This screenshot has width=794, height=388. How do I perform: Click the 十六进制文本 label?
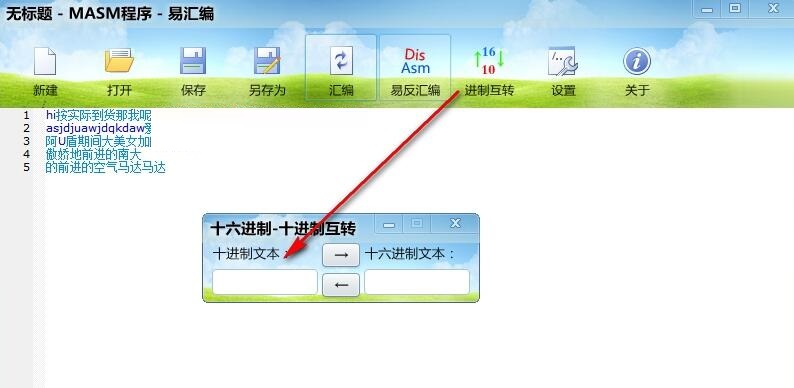[410, 254]
